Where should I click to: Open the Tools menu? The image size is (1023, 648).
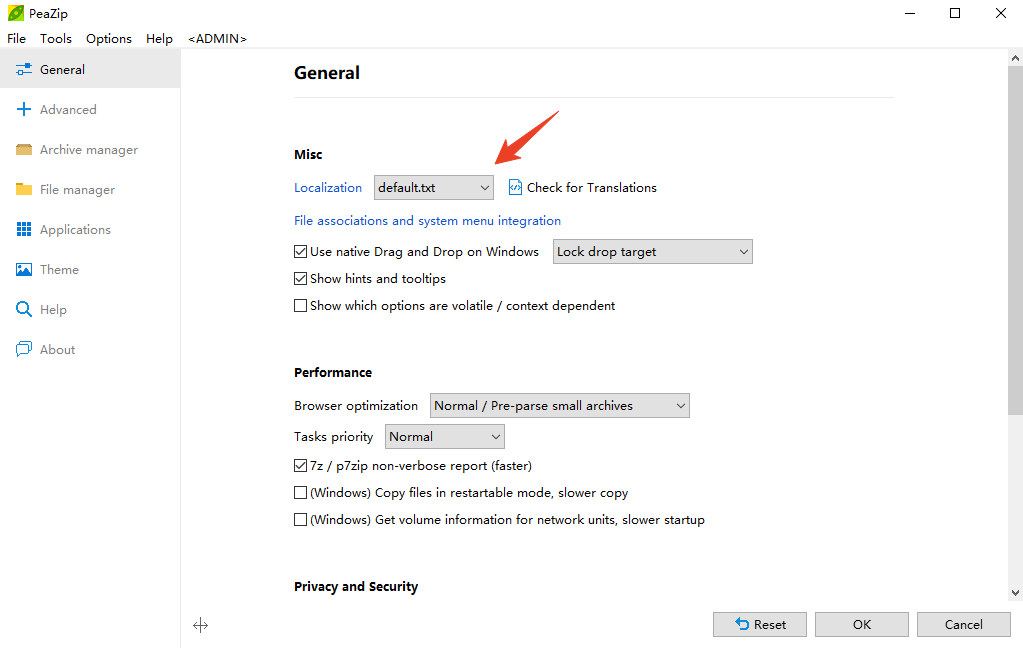pos(56,39)
